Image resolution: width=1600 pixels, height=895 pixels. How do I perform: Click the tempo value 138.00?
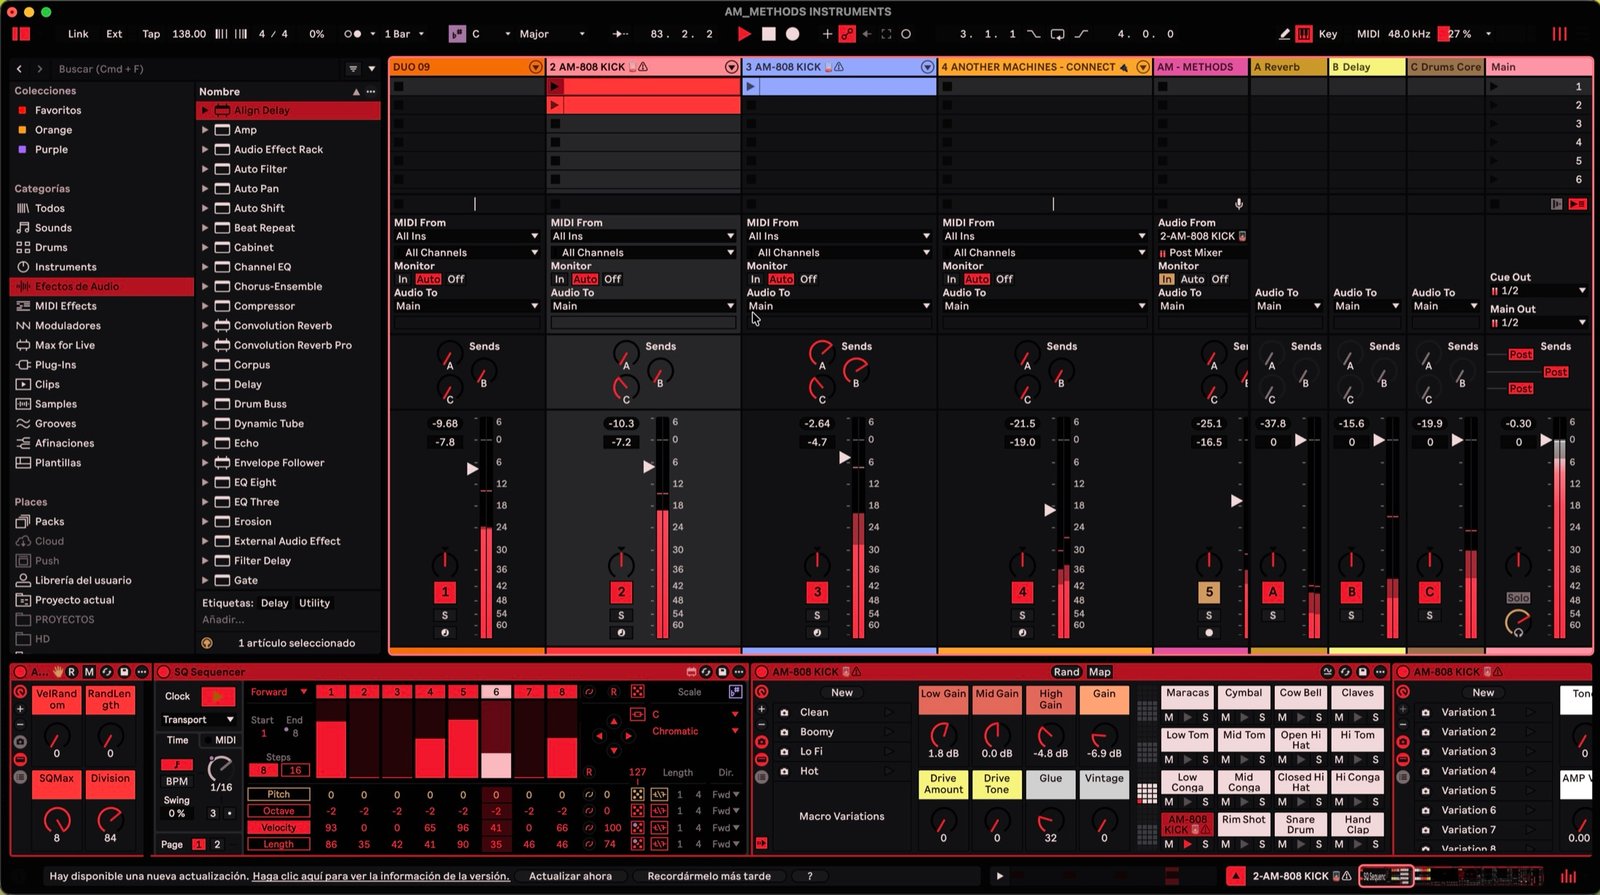(x=189, y=34)
